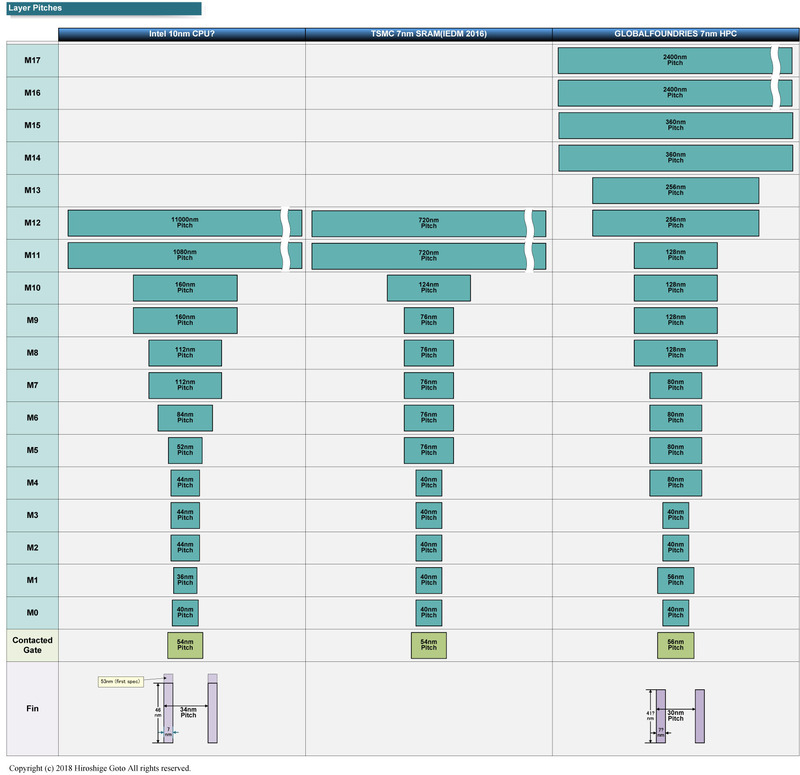Image resolution: width=800 pixels, height=775 pixels.
Task: Click the "Fin" row label
Action: (32, 709)
